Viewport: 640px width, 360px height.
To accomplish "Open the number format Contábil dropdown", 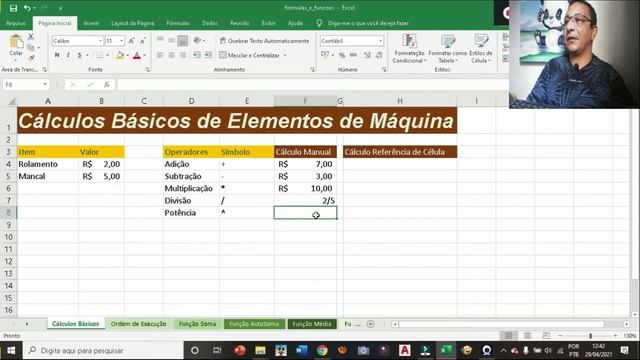I will coord(380,41).
